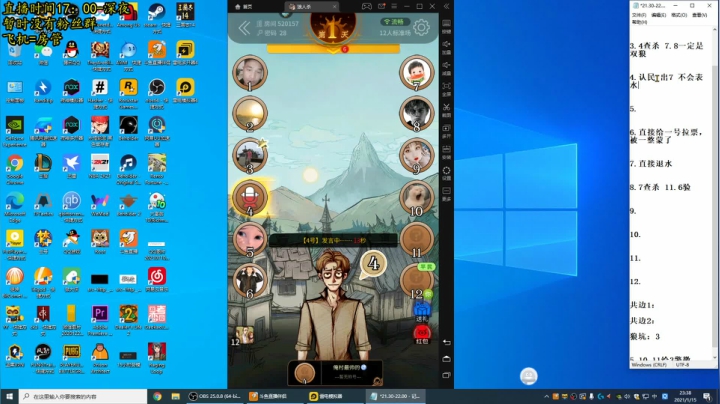Open the Steam desktop shortcut
The height and width of the screenshot is (404, 720).
[157, 17]
